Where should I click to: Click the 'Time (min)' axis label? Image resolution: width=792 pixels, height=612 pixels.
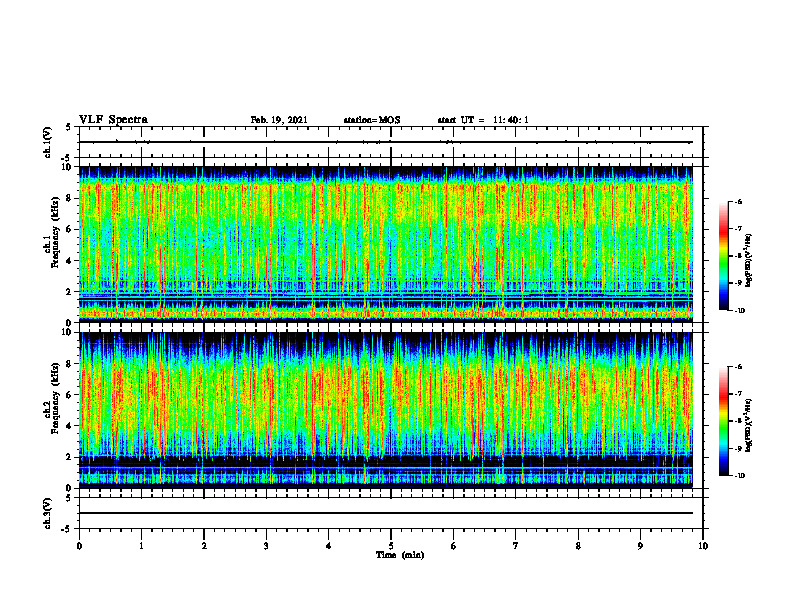tap(400, 555)
